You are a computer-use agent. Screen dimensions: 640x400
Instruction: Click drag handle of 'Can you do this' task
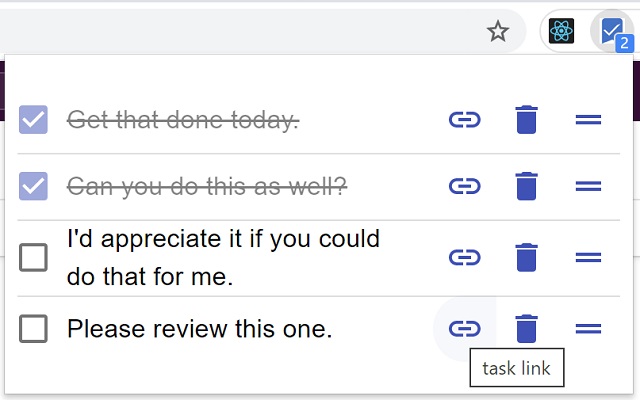pos(589,186)
